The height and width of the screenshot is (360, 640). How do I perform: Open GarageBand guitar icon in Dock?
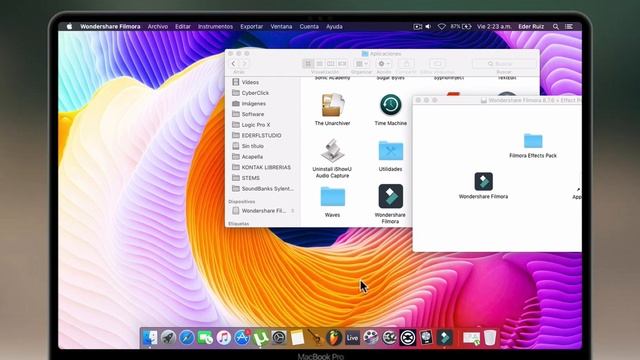tap(315, 338)
